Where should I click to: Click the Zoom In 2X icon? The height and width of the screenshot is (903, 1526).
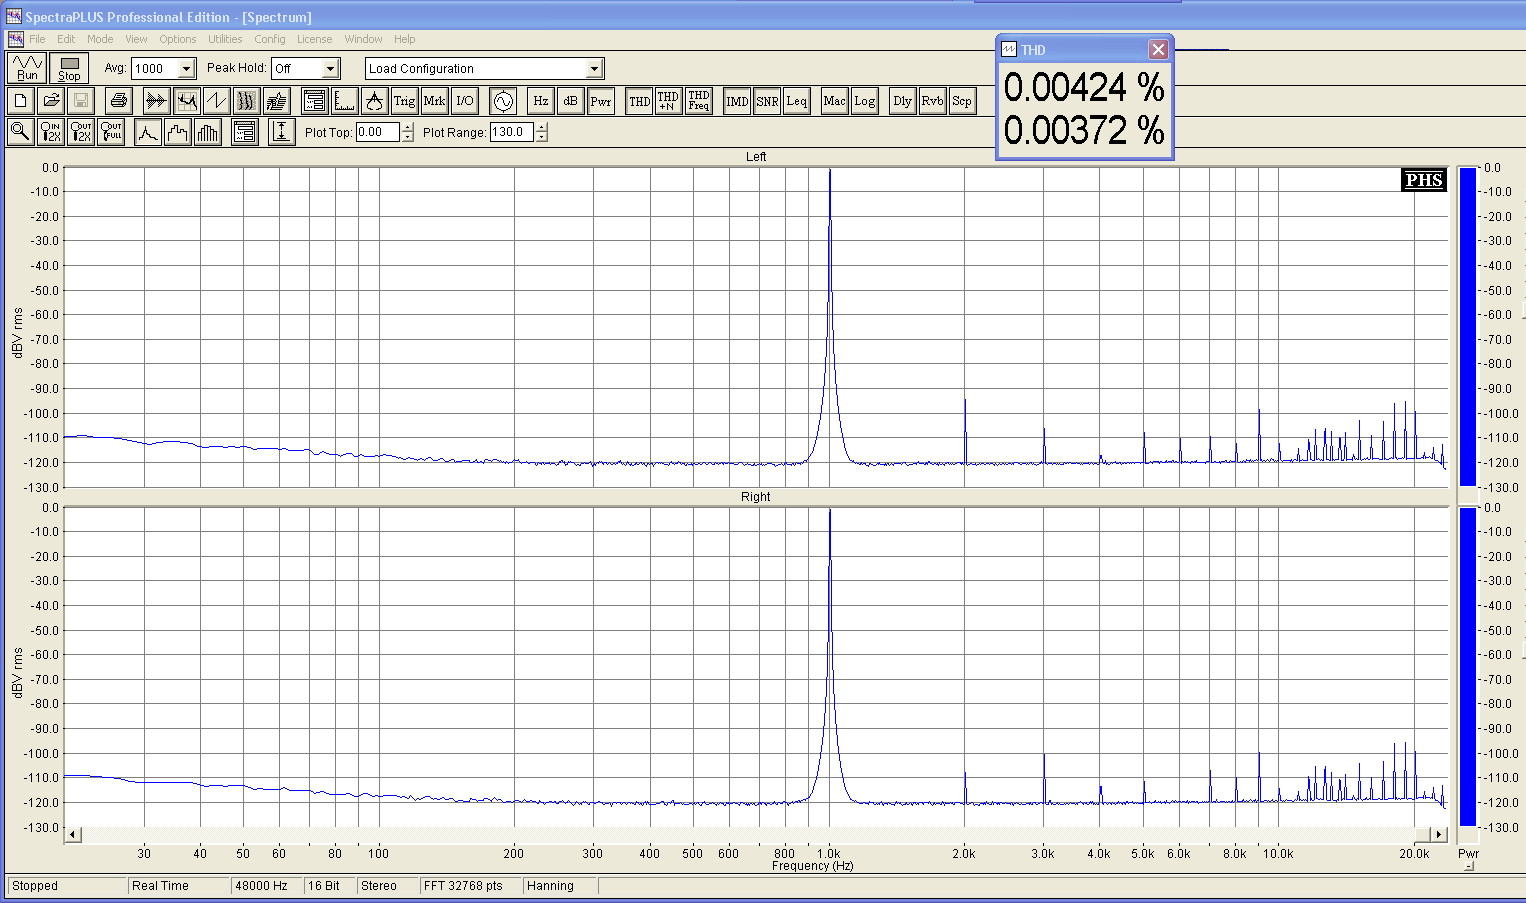pyautogui.click(x=51, y=132)
